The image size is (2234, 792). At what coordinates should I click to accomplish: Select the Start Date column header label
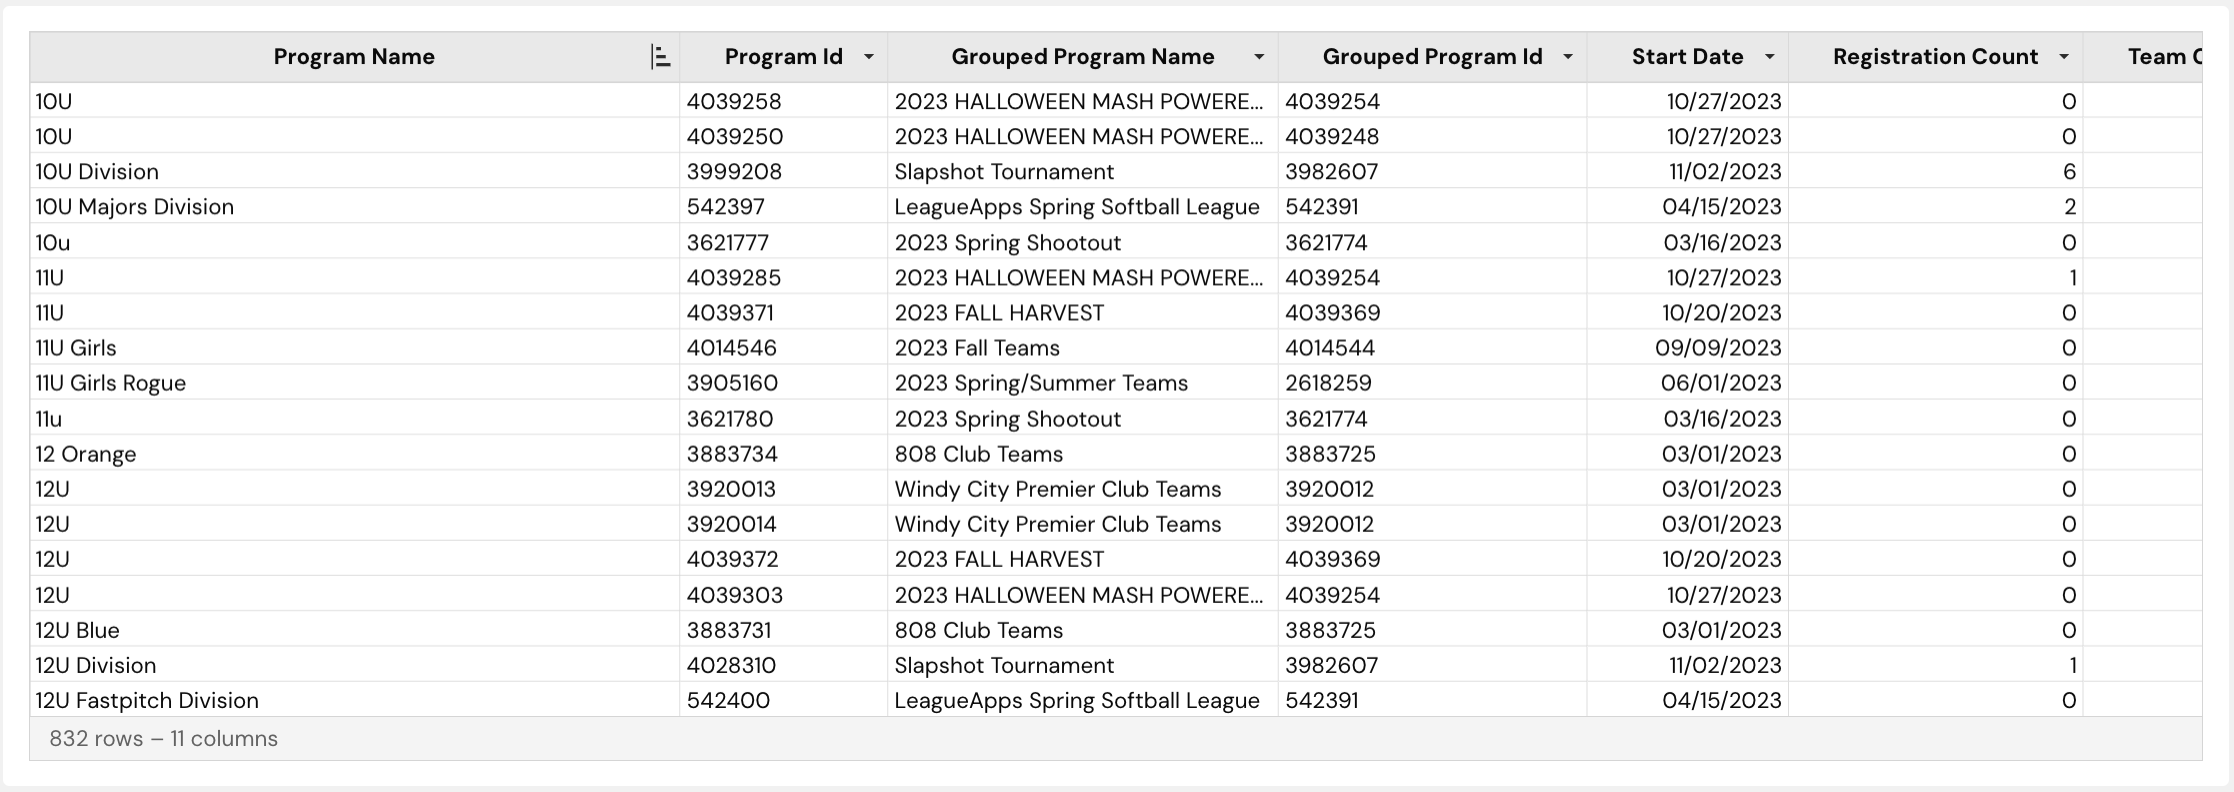(1687, 57)
